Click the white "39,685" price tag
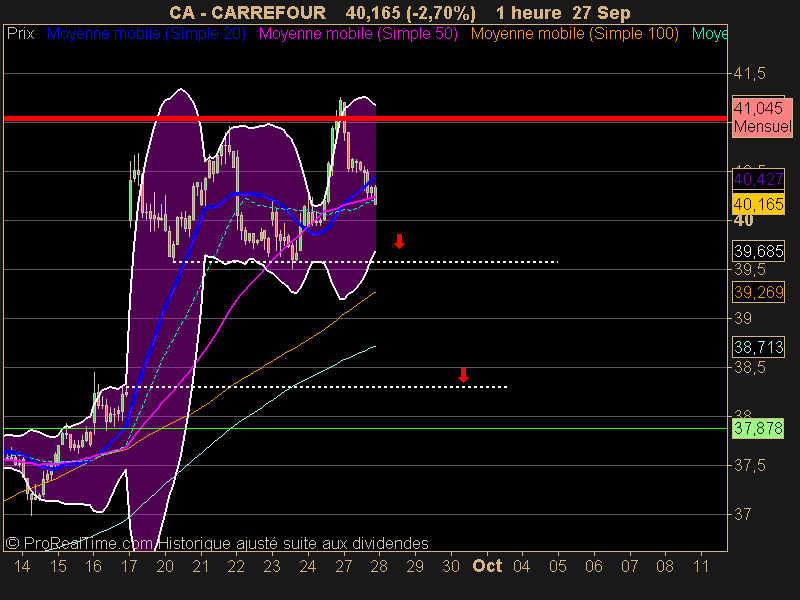 (x=758, y=251)
